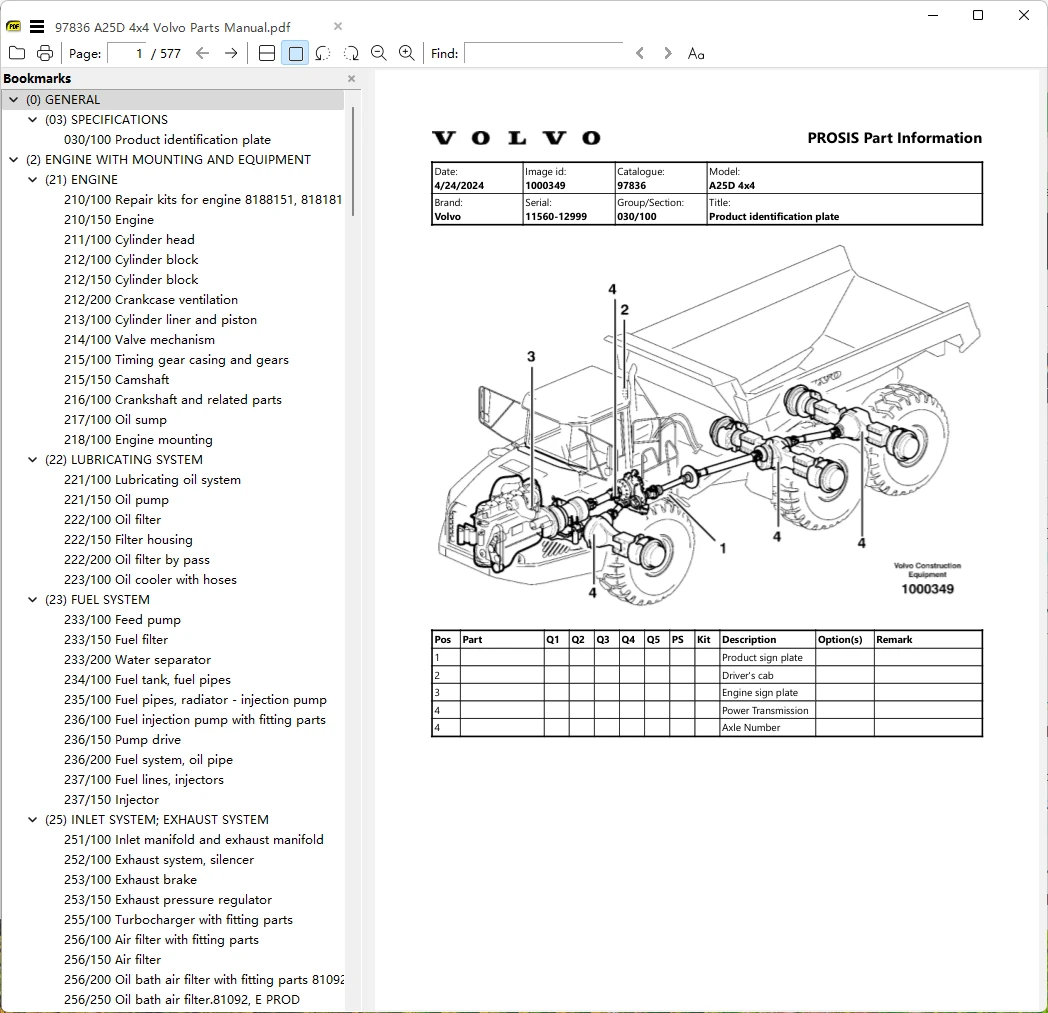Open 215/100 Timing gear casing and gears
Viewport: 1048px width, 1013px height.
[176, 359]
